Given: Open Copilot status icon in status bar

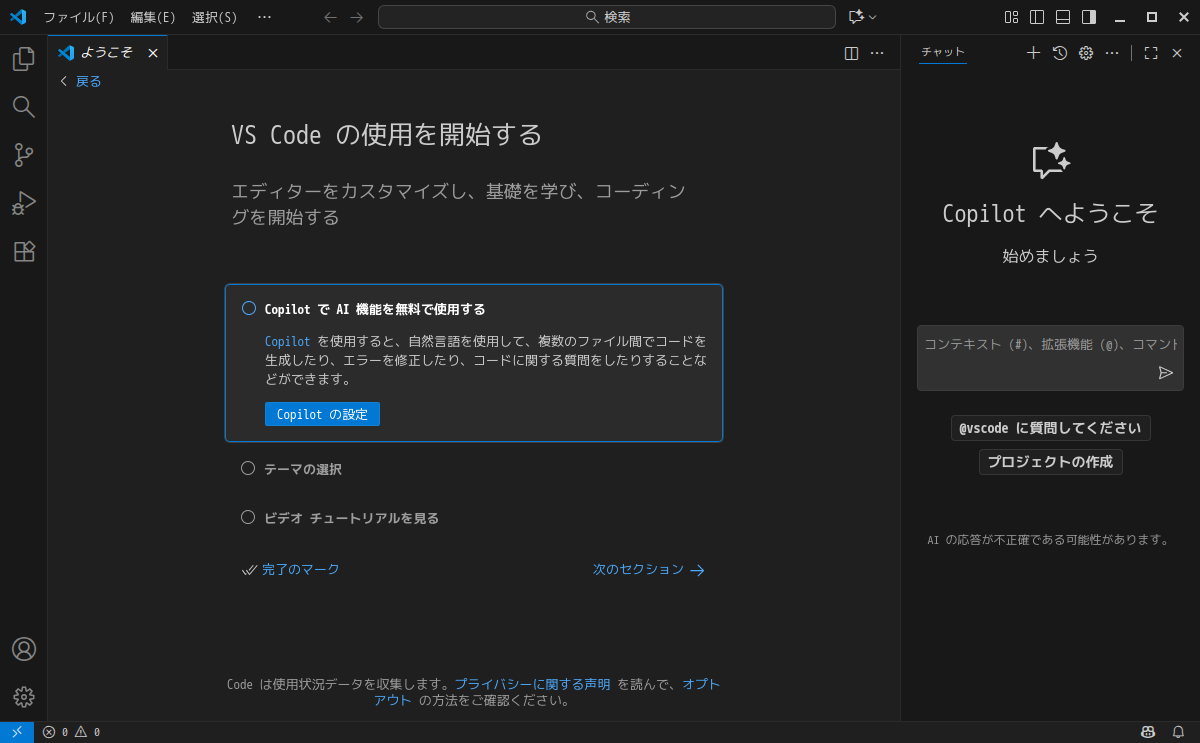Looking at the screenshot, I should point(1148,732).
